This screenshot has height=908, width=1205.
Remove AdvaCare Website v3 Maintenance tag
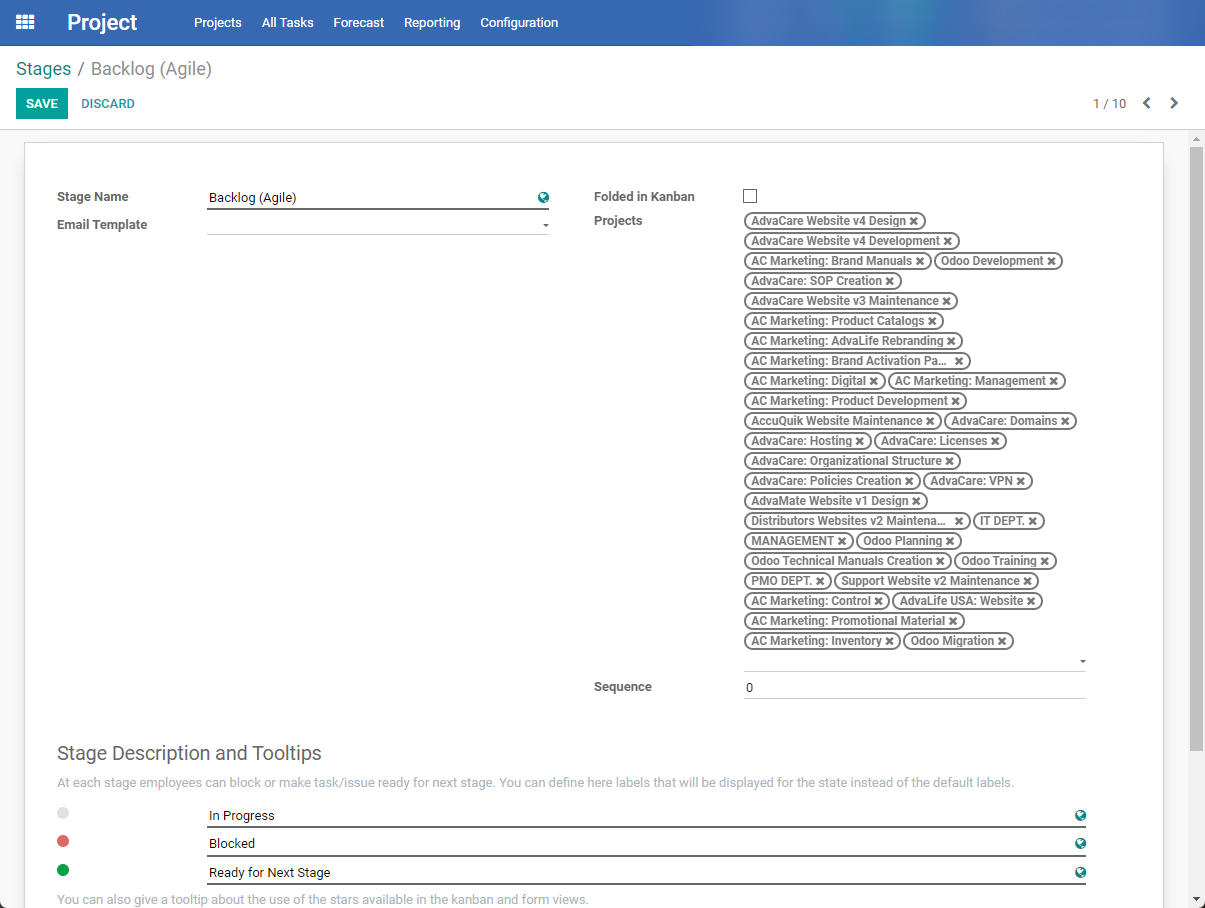(x=947, y=301)
